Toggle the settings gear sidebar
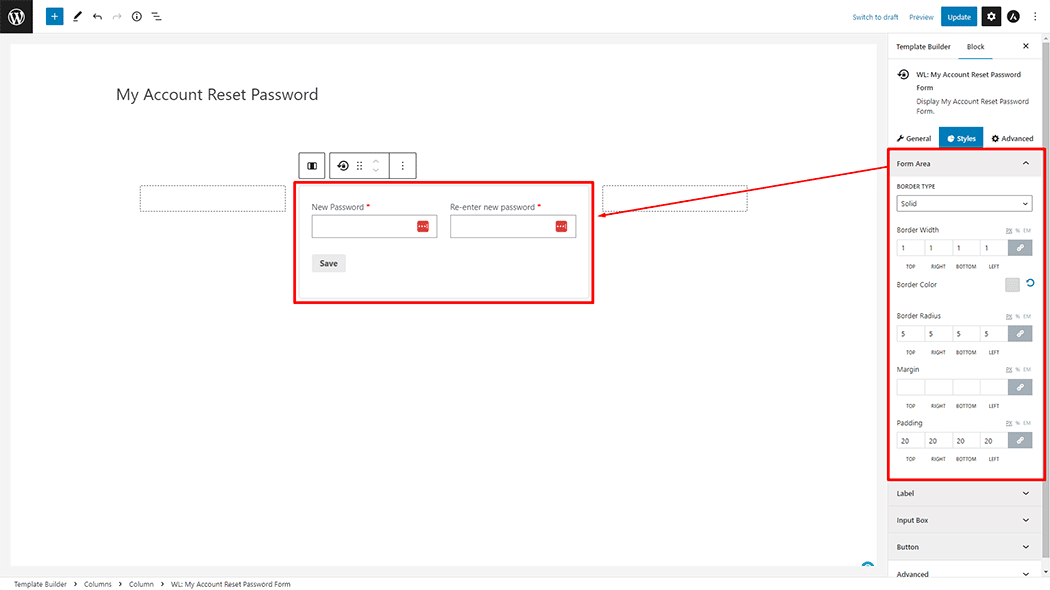 [x=991, y=17]
